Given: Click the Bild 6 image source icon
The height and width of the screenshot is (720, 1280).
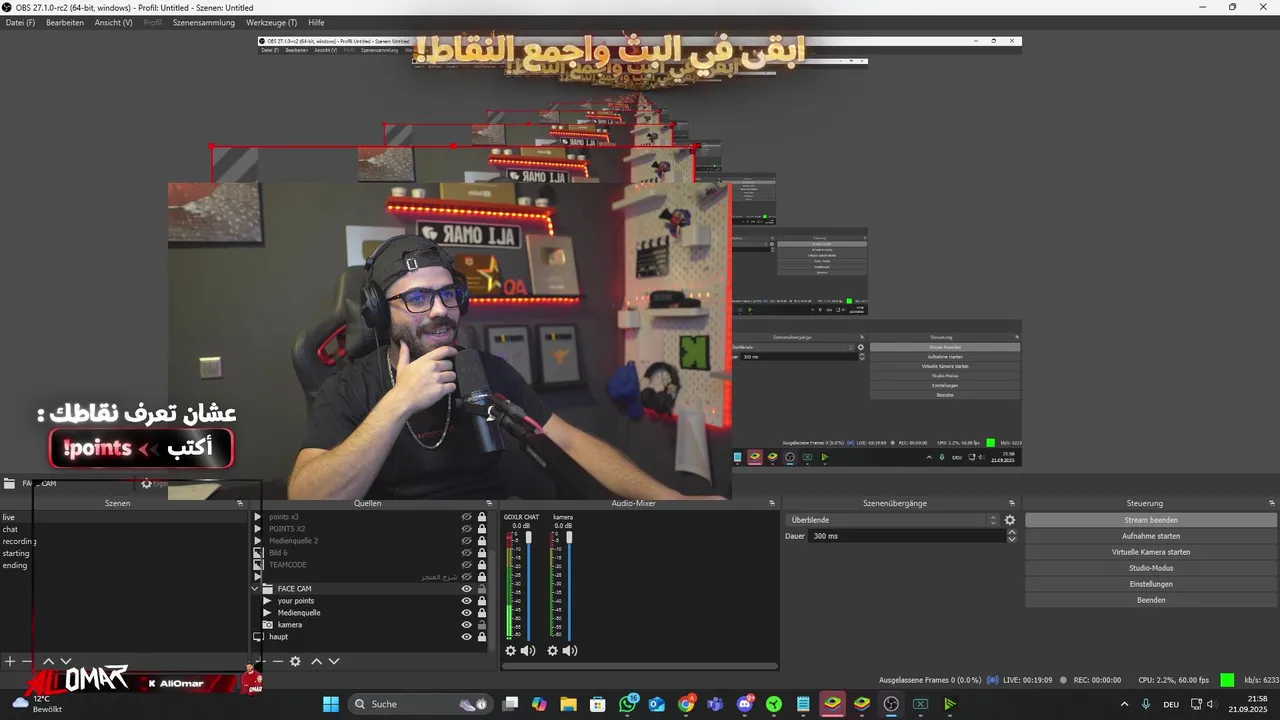Looking at the screenshot, I should click(258, 553).
